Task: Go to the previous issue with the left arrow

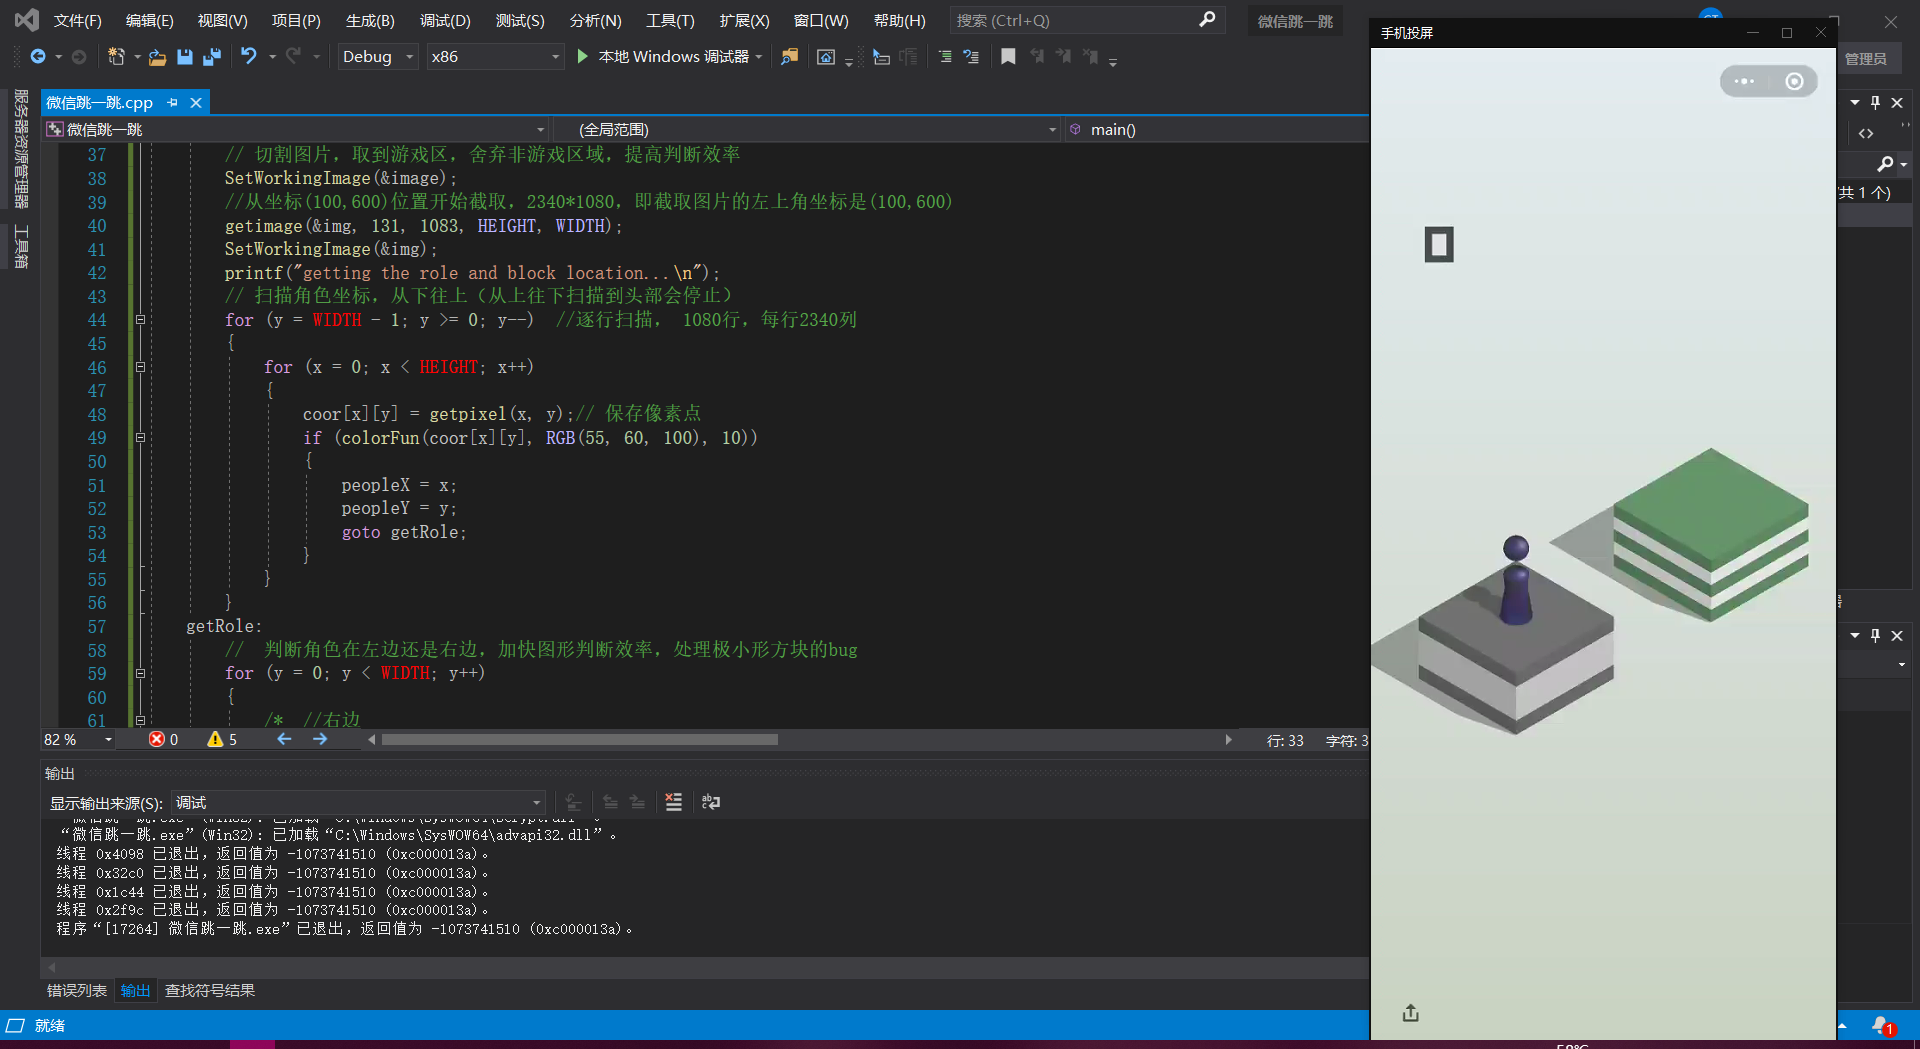Action: [x=285, y=739]
